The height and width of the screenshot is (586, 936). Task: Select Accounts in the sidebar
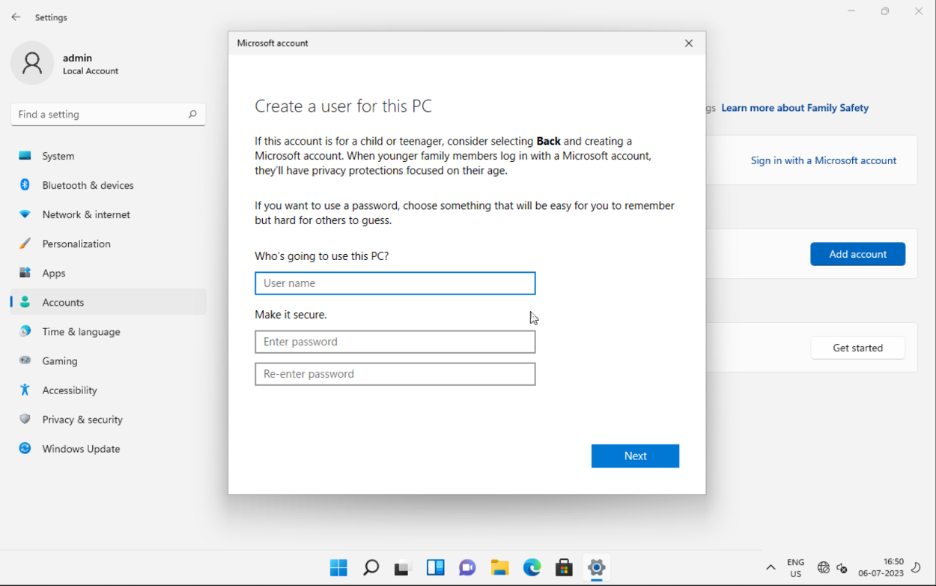[109, 302]
